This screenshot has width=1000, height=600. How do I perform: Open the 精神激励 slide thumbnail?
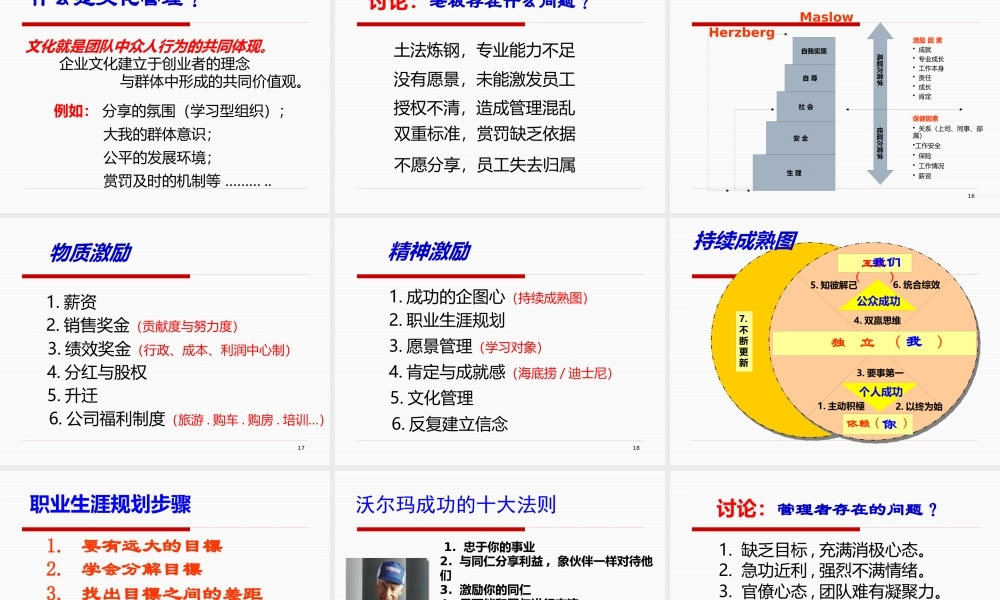pyautogui.click(x=499, y=341)
